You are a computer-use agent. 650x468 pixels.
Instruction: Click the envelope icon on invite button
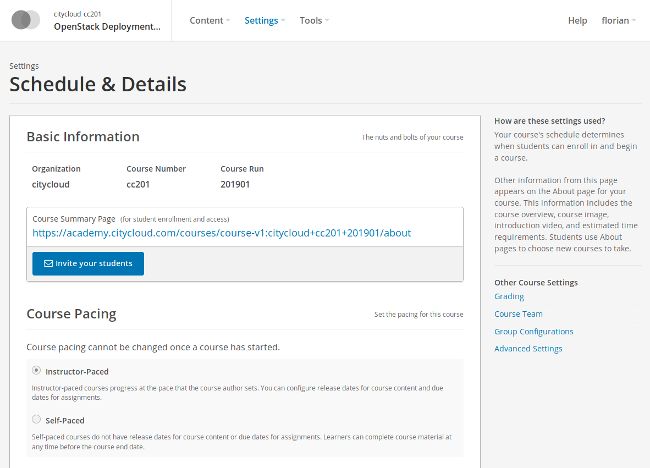48,264
